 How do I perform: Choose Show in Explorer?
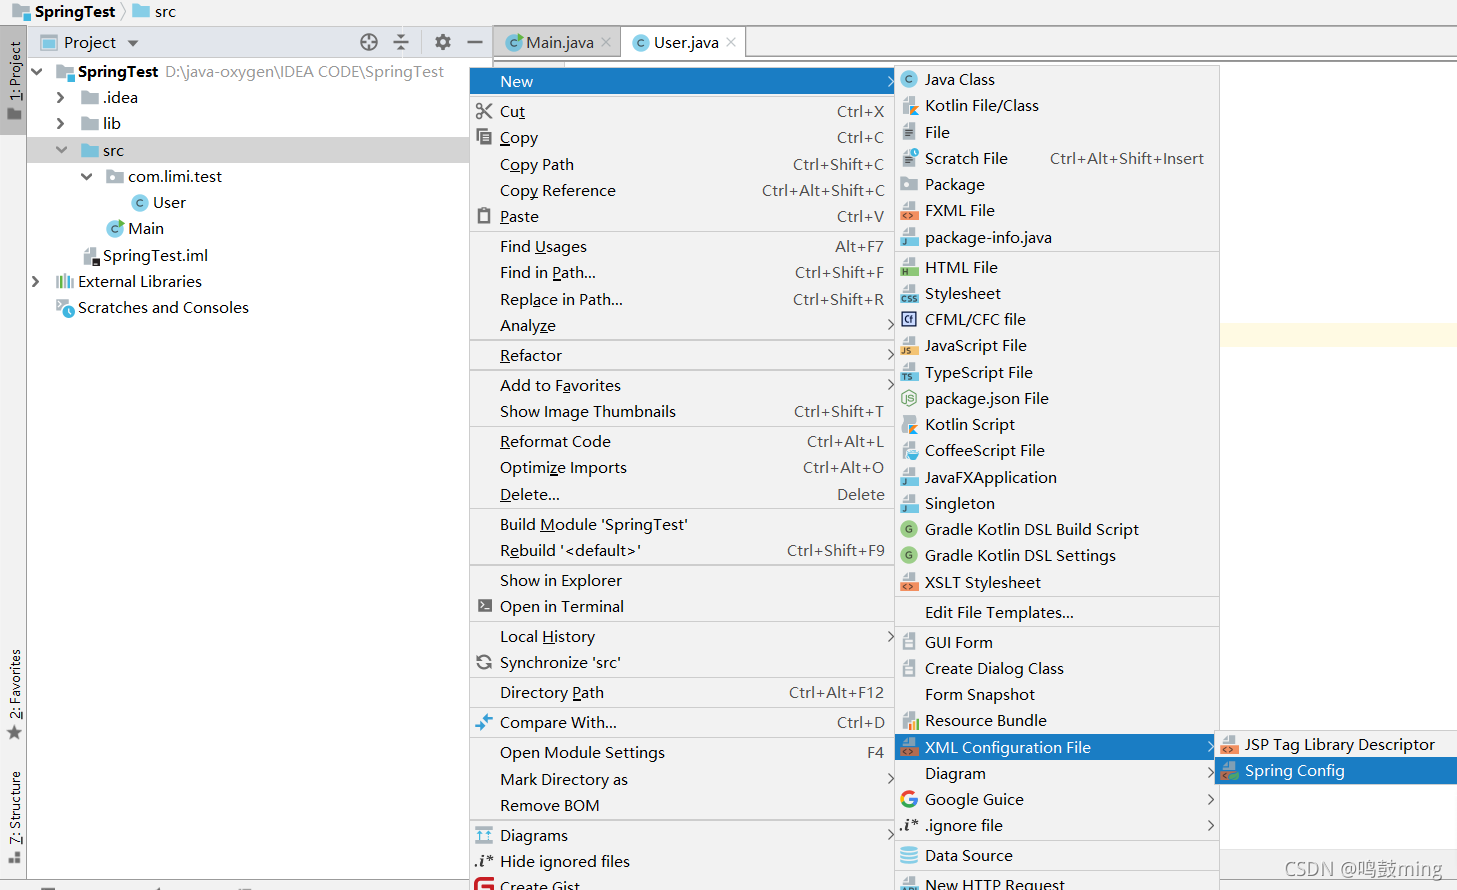682,580
